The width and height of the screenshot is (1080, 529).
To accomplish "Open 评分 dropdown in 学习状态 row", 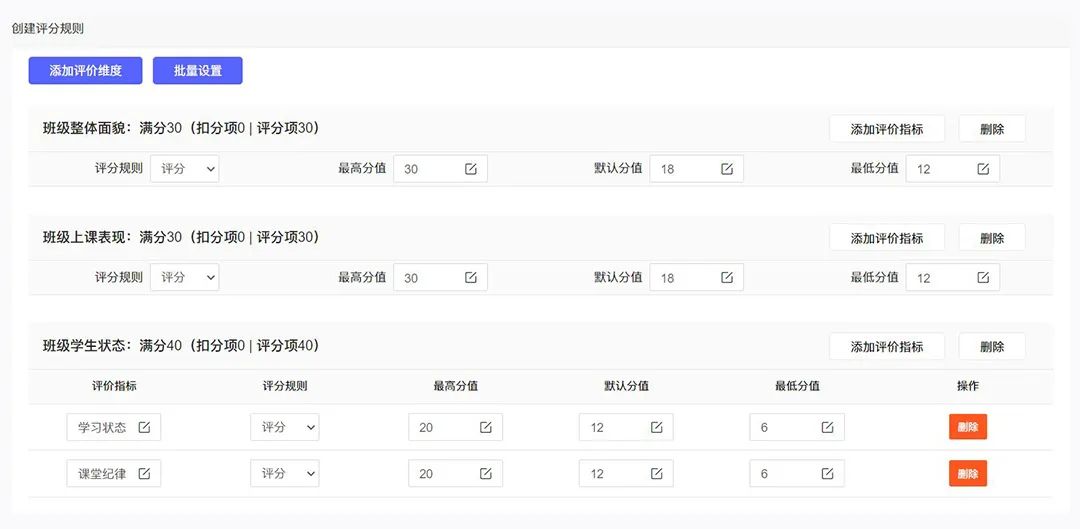I will pos(284,427).
